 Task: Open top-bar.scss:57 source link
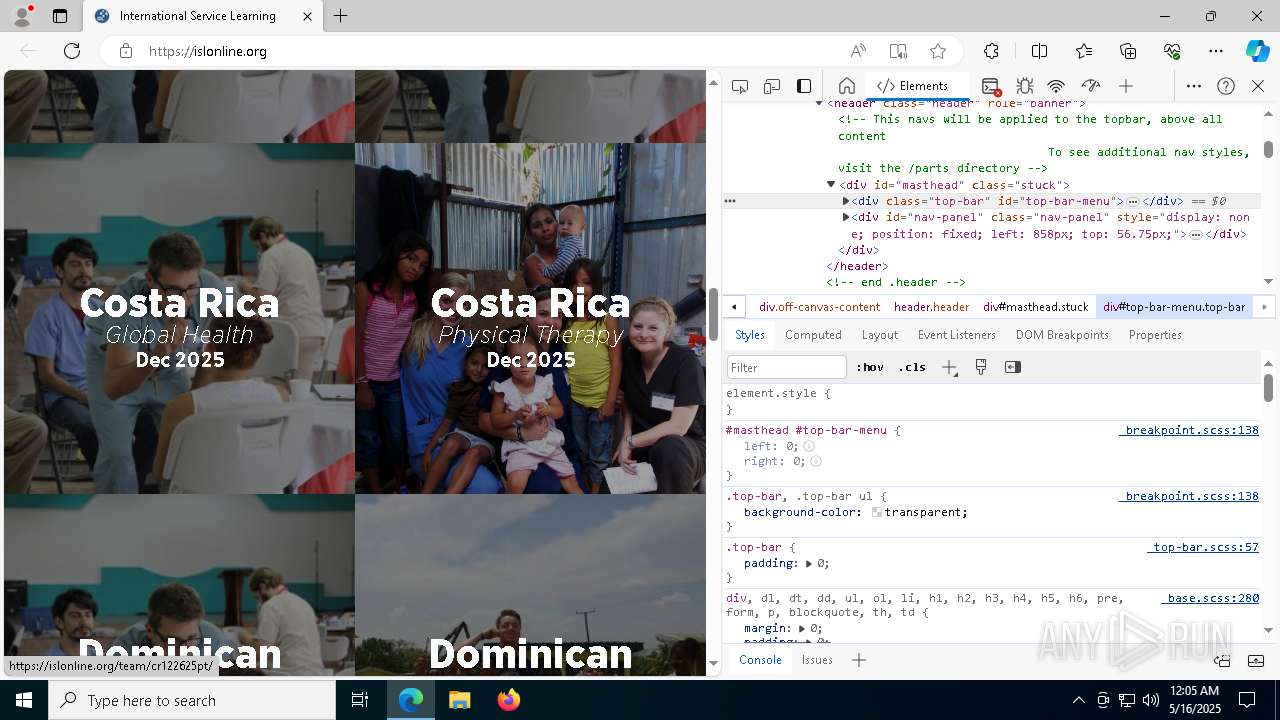[x=1203, y=547]
